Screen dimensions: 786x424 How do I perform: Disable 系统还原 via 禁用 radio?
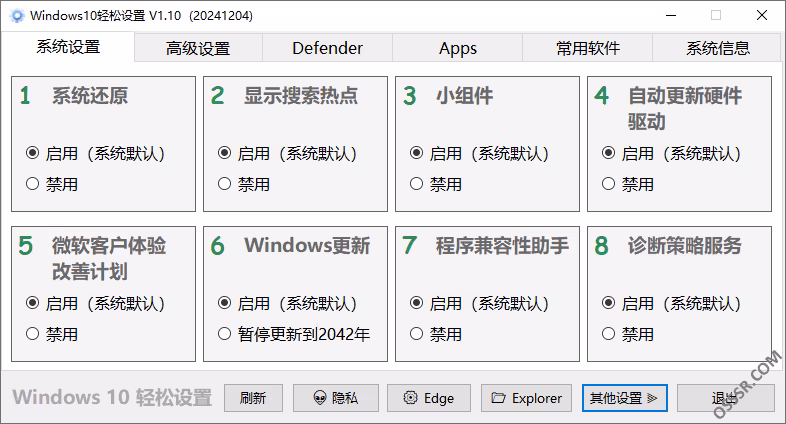tap(33, 184)
